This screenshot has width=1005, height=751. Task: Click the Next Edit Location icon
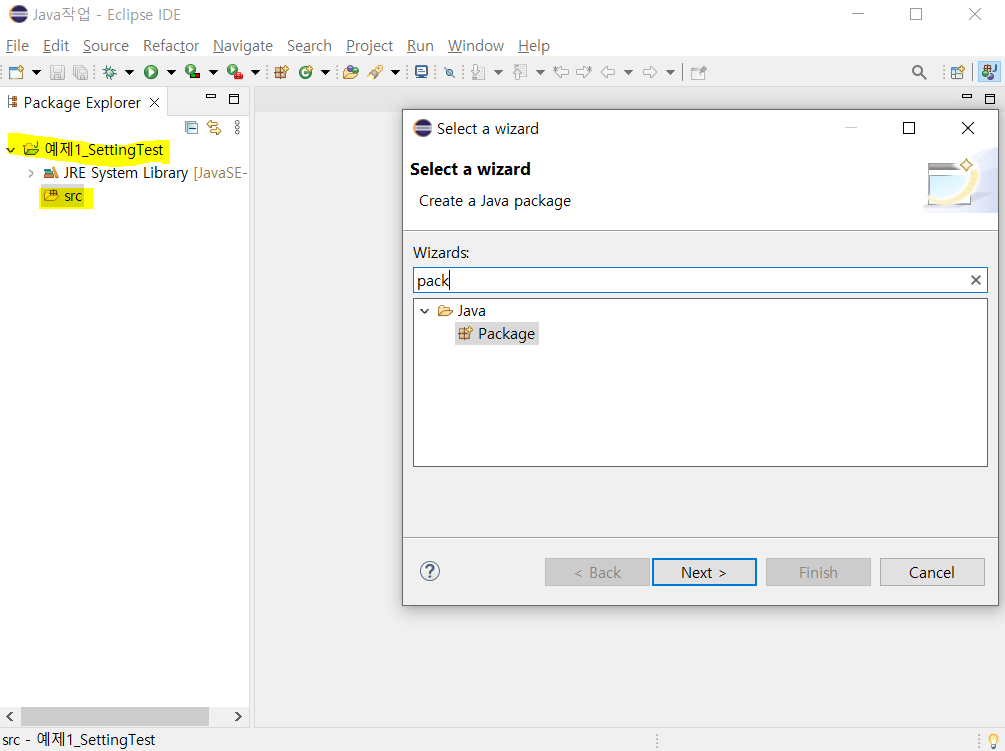(x=584, y=72)
